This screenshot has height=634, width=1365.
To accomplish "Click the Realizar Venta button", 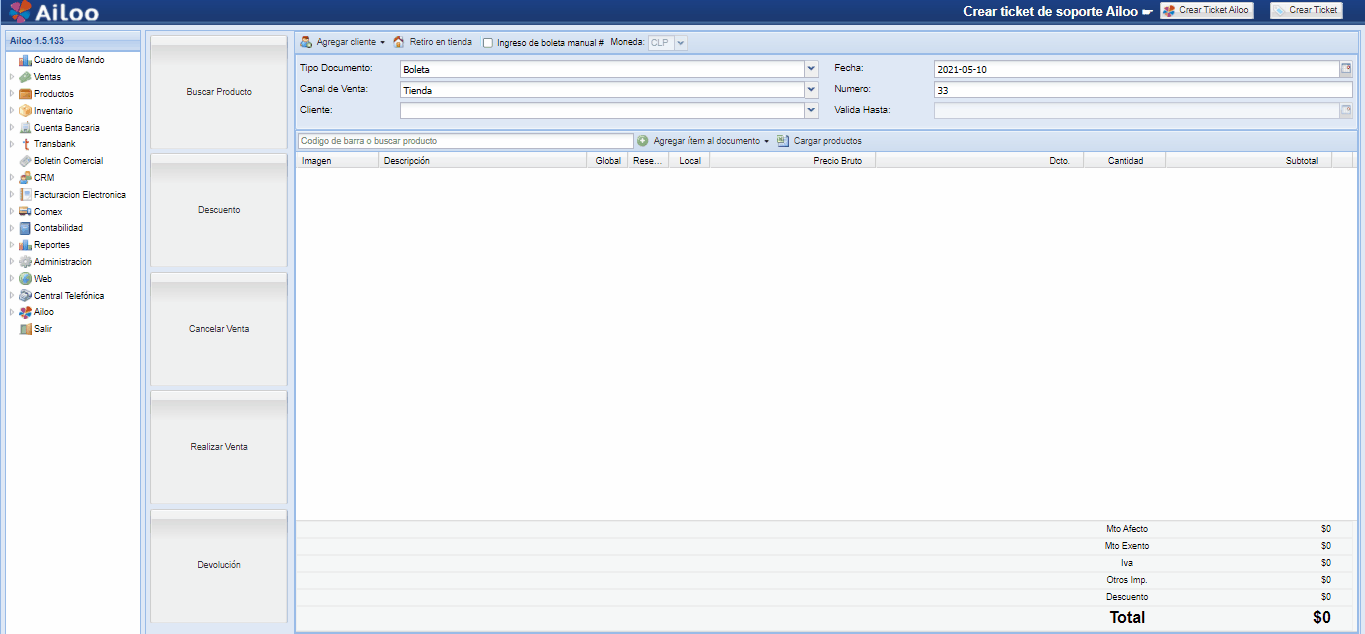I will [x=219, y=447].
